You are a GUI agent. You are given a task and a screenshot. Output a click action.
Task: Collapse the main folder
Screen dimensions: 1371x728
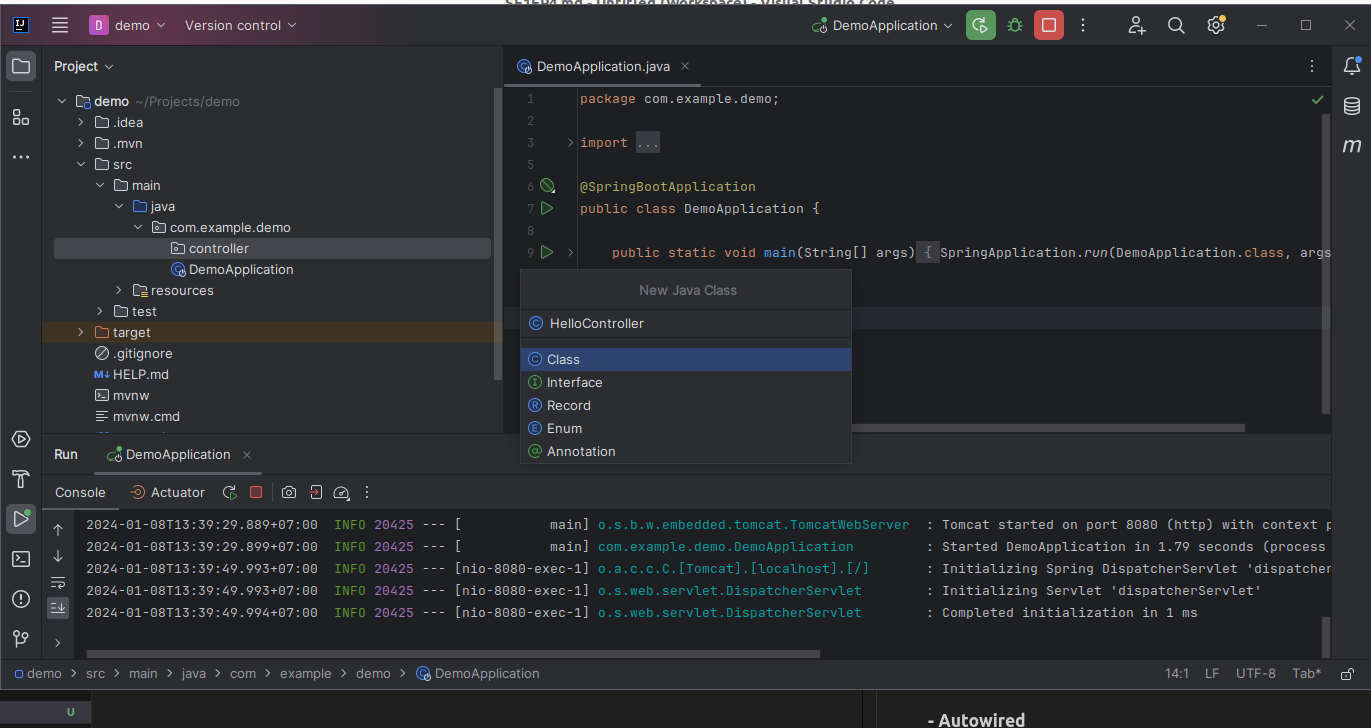(100, 185)
